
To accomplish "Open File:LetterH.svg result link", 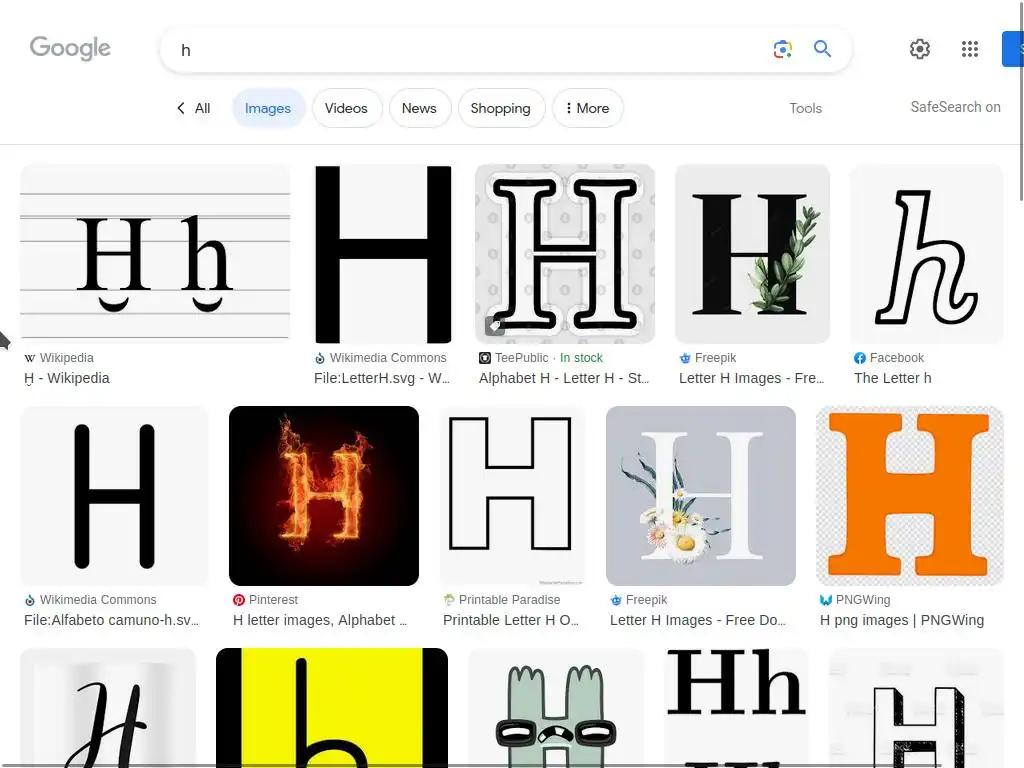I will [382, 378].
